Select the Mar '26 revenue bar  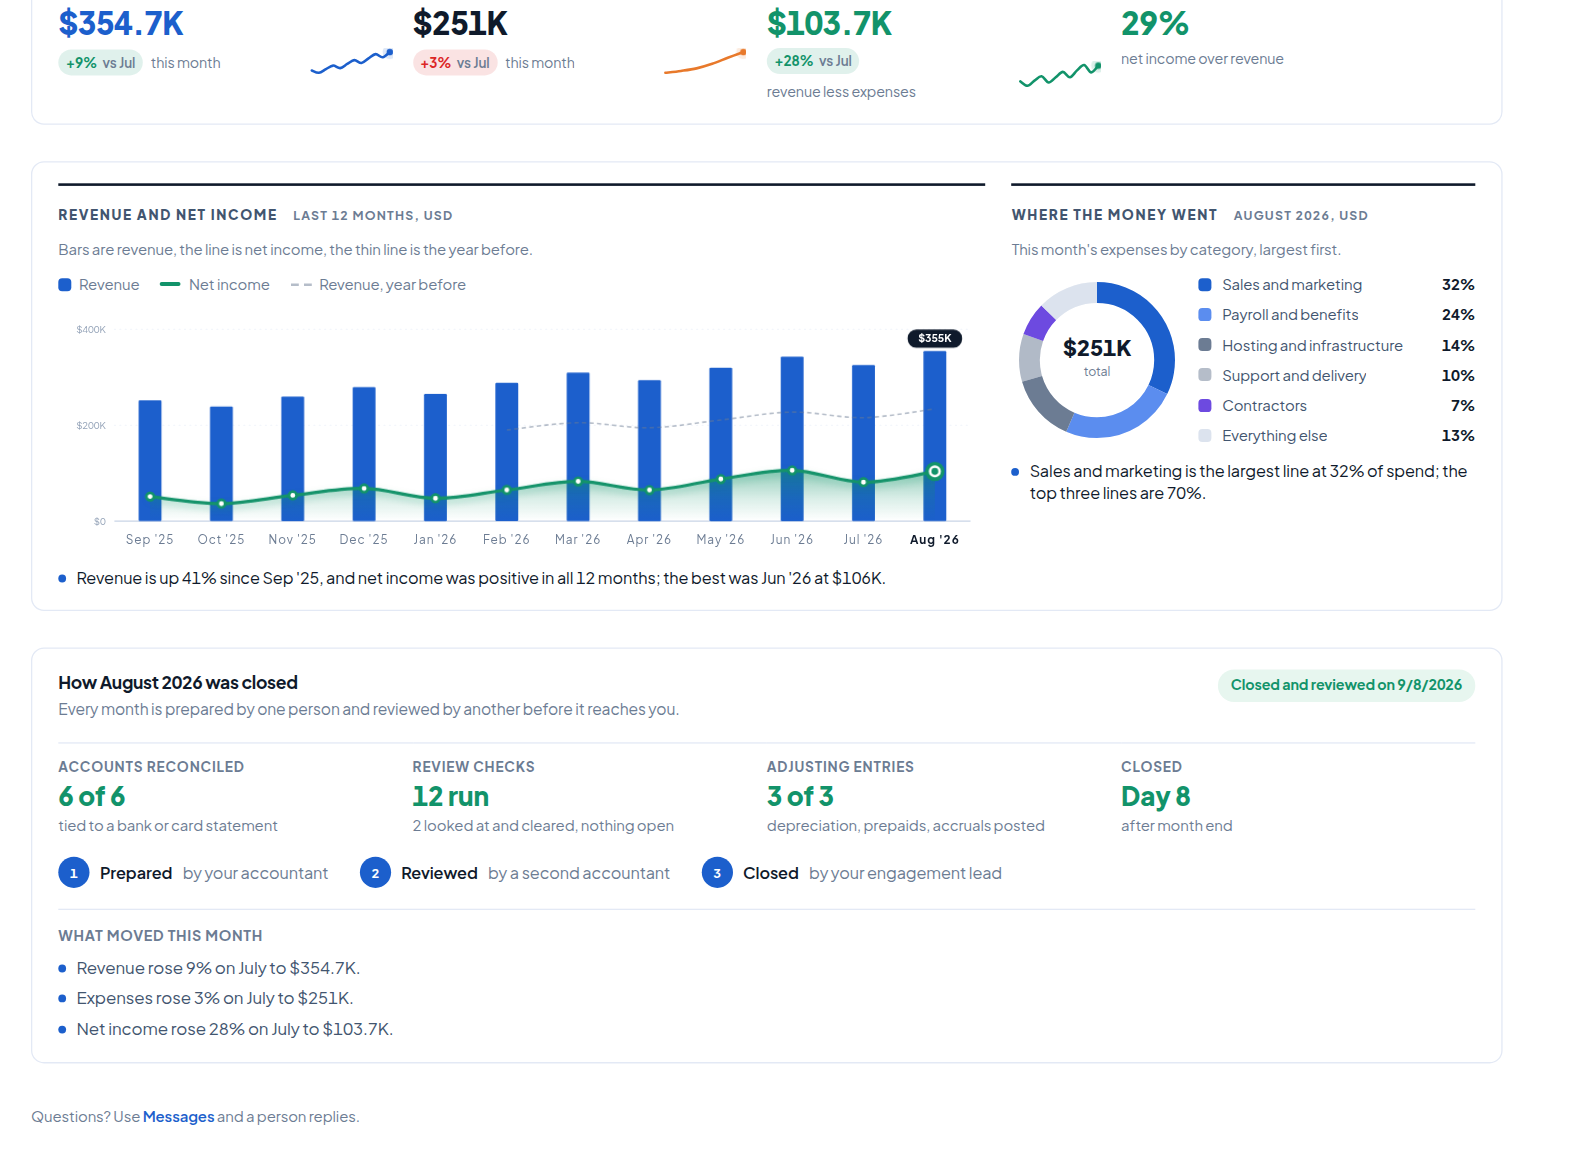click(578, 447)
